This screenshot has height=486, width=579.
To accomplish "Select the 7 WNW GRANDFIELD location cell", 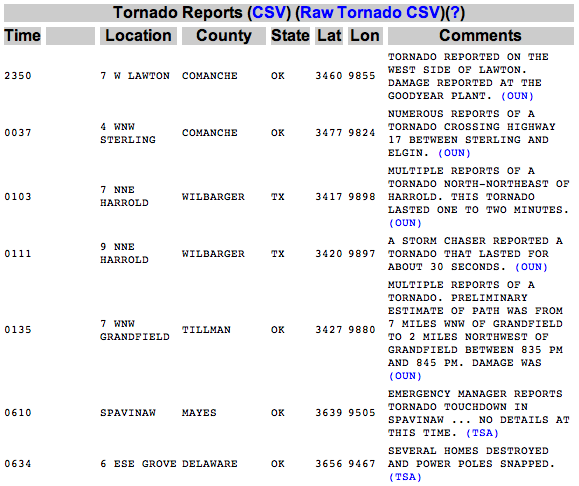I will [x=135, y=330].
